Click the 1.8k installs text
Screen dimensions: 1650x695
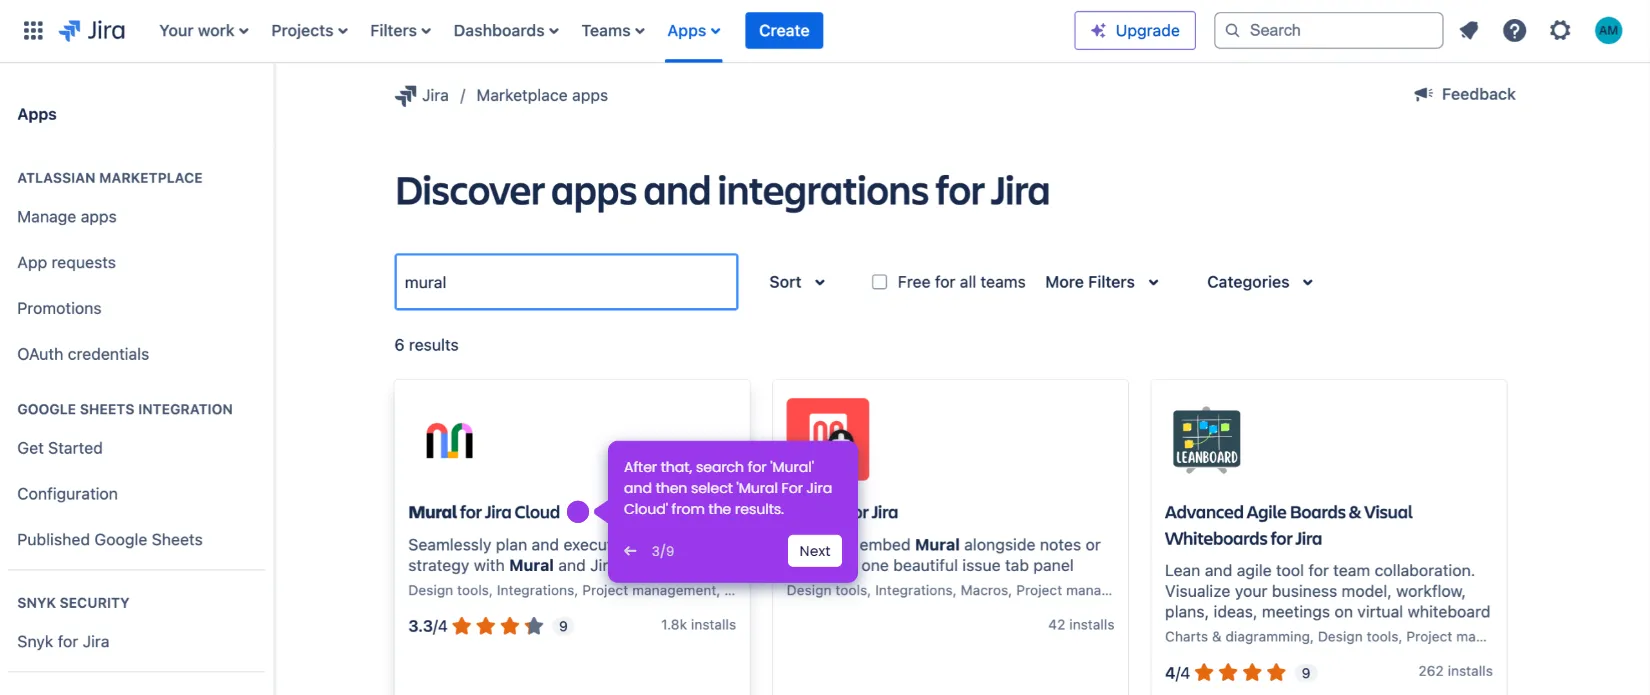[698, 625]
